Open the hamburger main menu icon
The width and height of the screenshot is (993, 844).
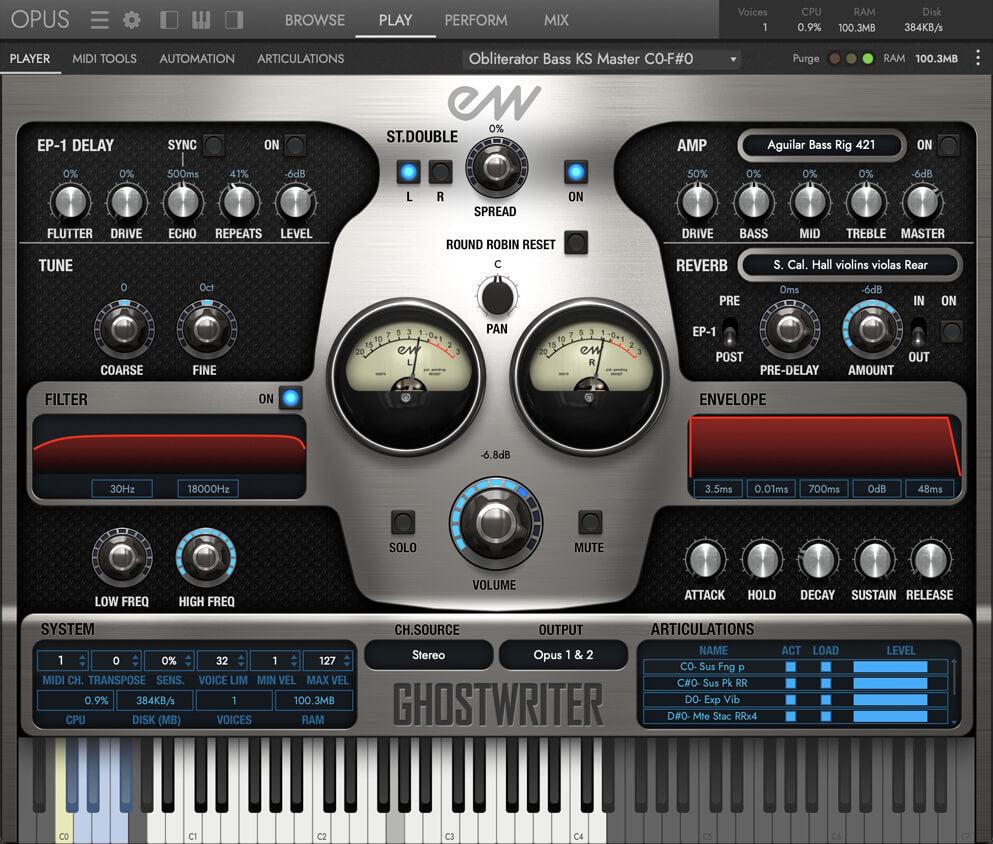[x=100, y=20]
